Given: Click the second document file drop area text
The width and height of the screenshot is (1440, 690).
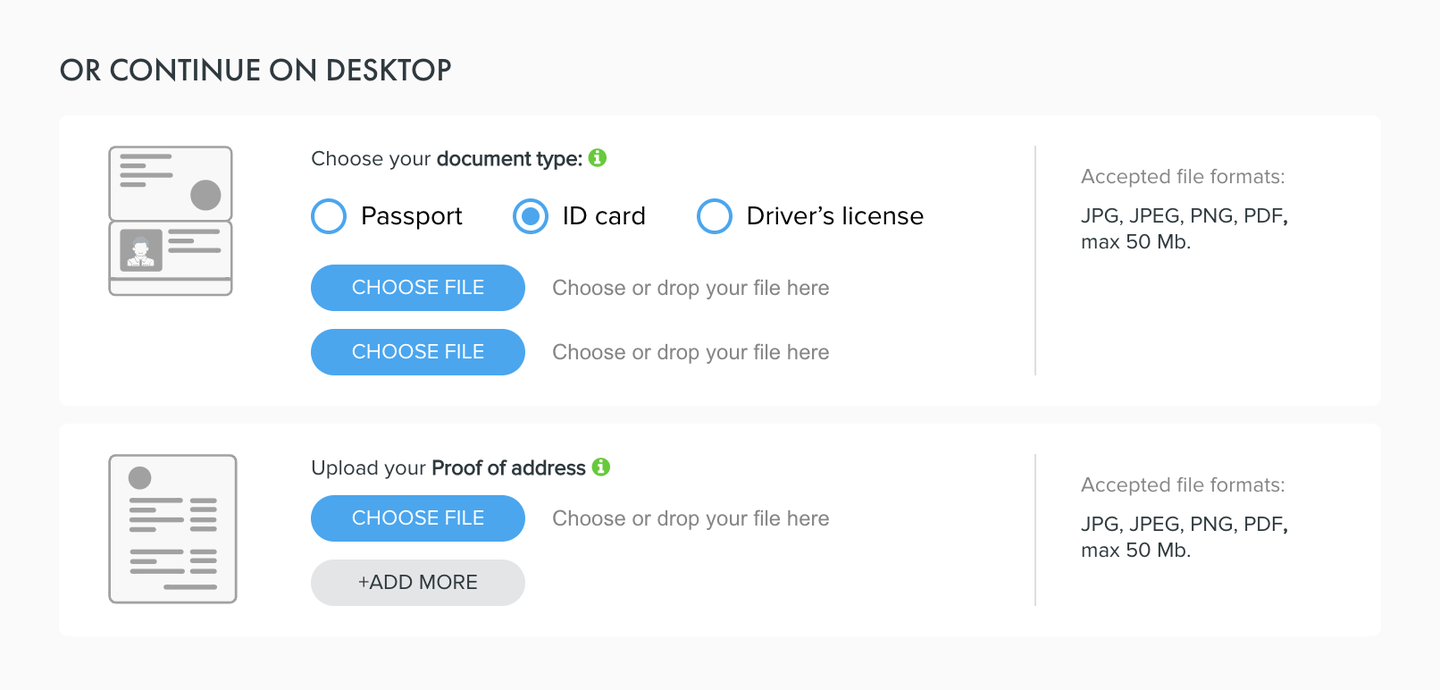Looking at the screenshot, I should tap(690, 352).
